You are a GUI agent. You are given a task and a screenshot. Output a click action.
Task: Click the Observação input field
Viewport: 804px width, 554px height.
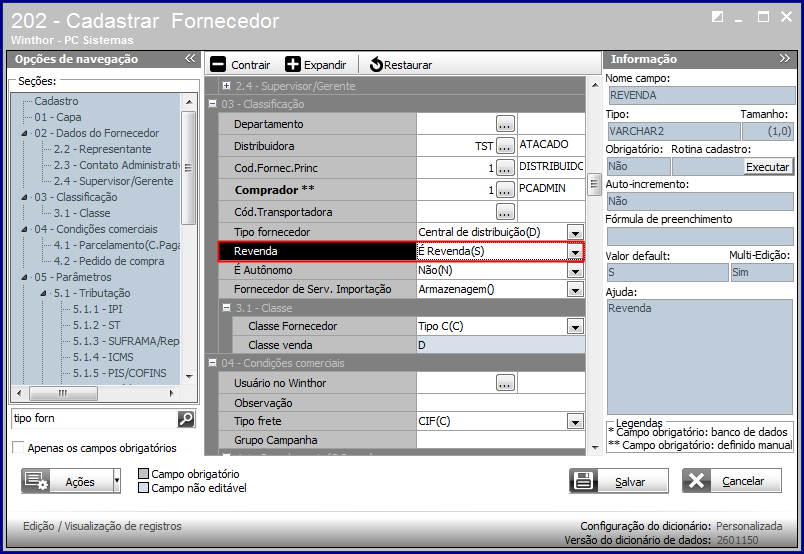(x=500, y=403)
